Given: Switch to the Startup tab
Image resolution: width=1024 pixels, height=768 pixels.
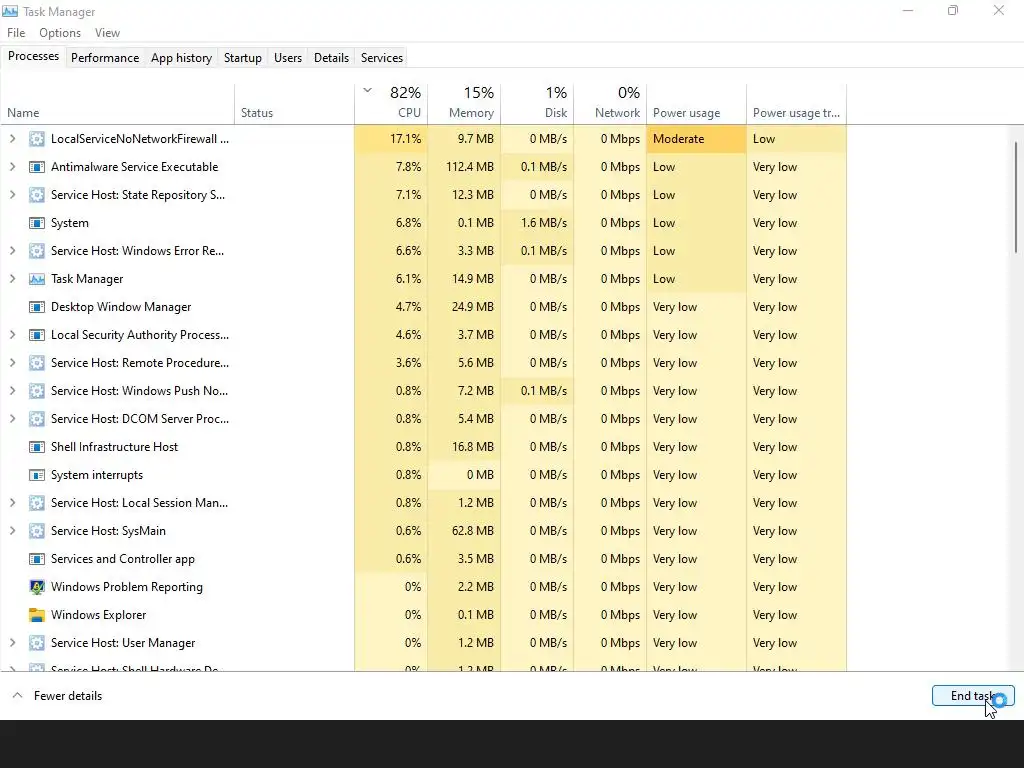Looking at the screenshot, I should 243,57.
